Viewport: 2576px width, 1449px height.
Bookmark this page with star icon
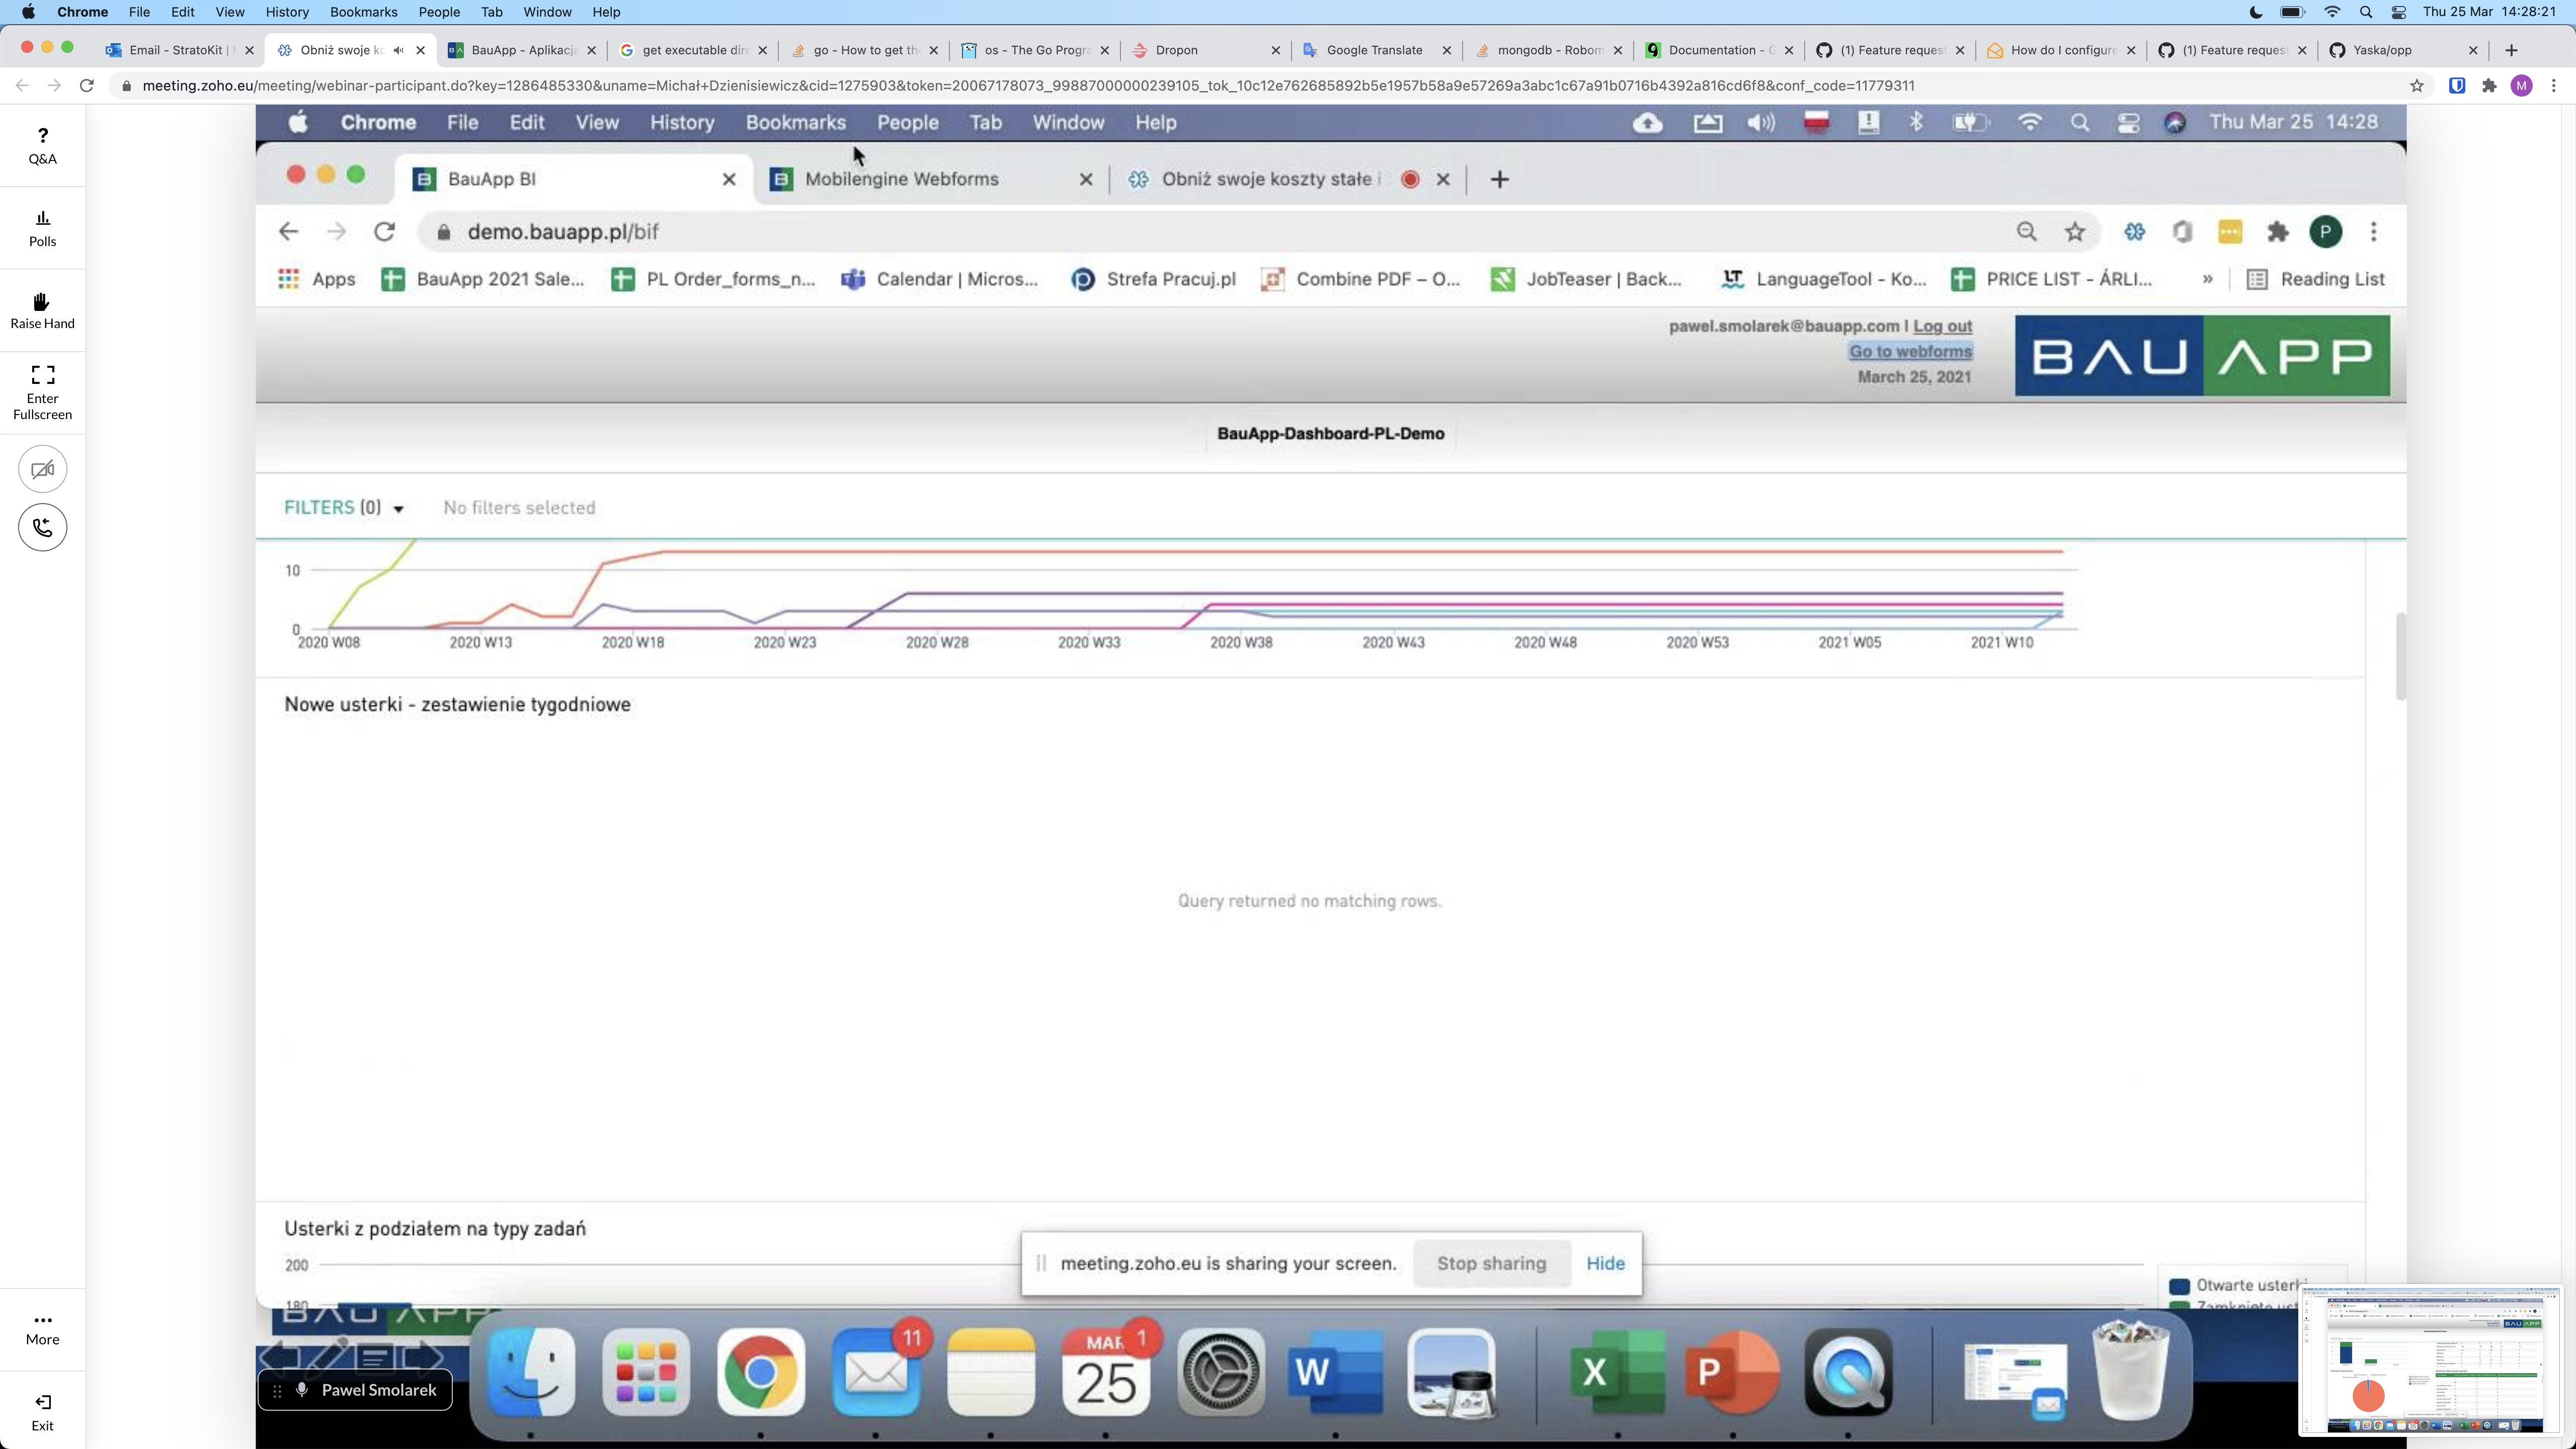click(x=2417, y=86)
